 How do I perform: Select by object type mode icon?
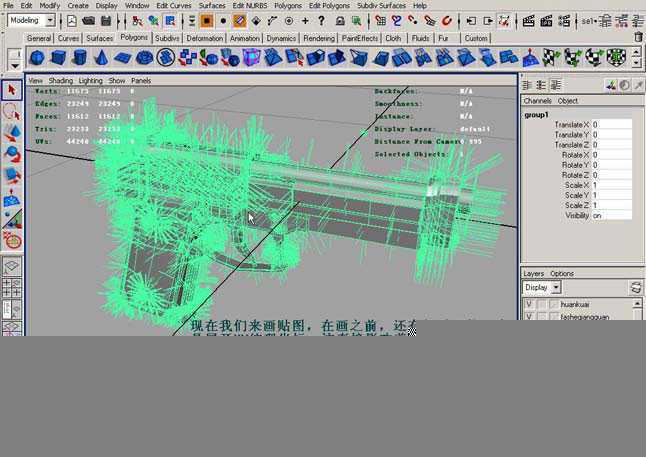(153, 21)
